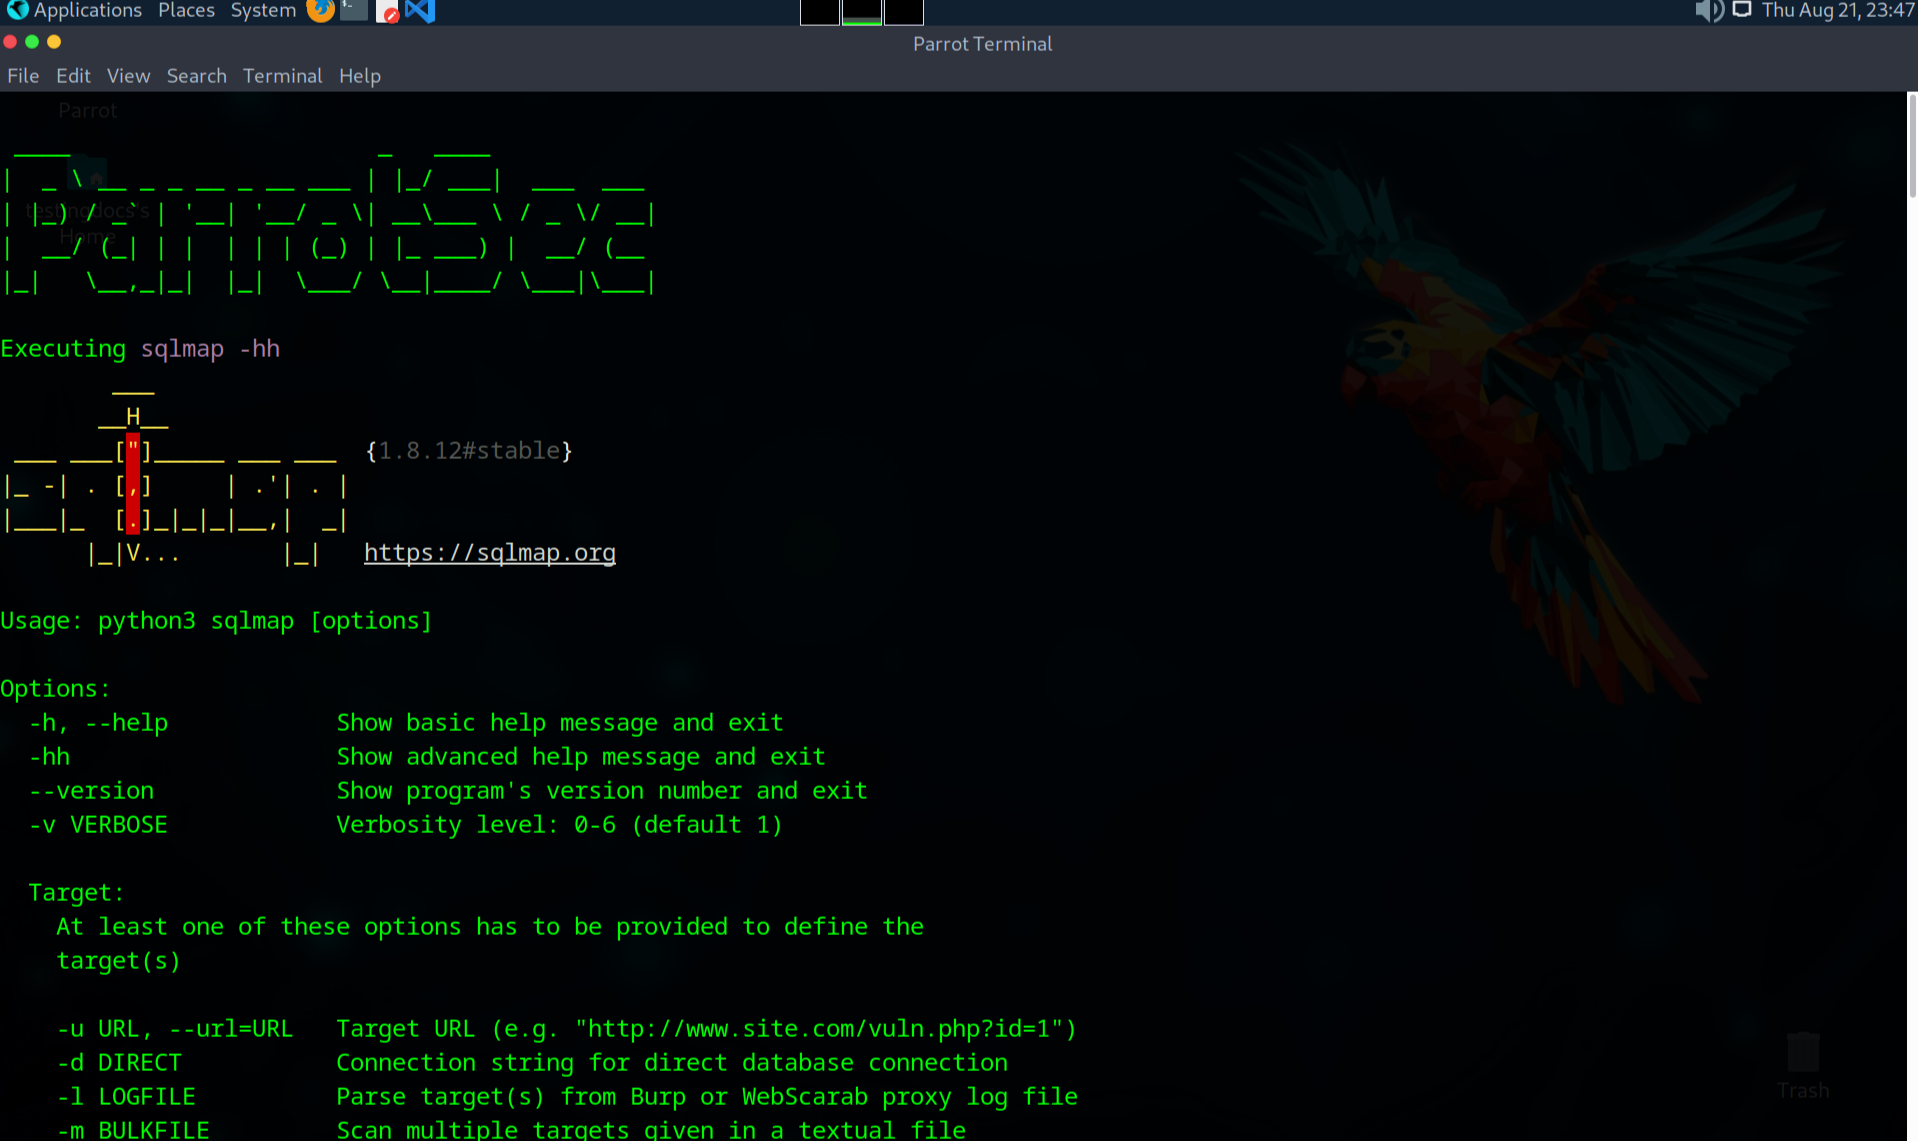1918x1141 pixels.
Task: Open the terminal launcher in the panel
Action: [x=354, y=11]
